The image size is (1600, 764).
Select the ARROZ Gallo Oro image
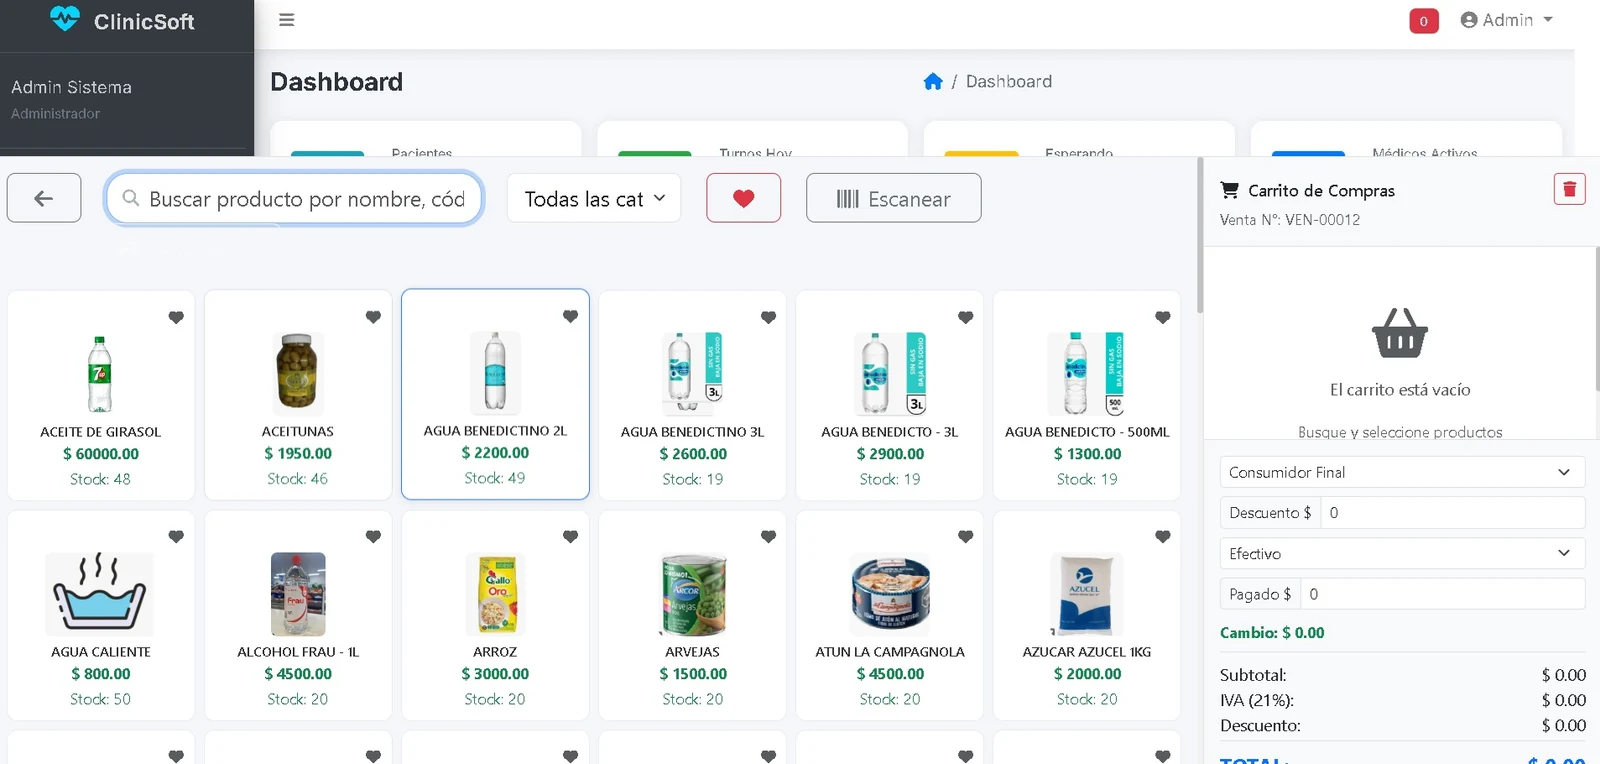[x=497, y=594]
